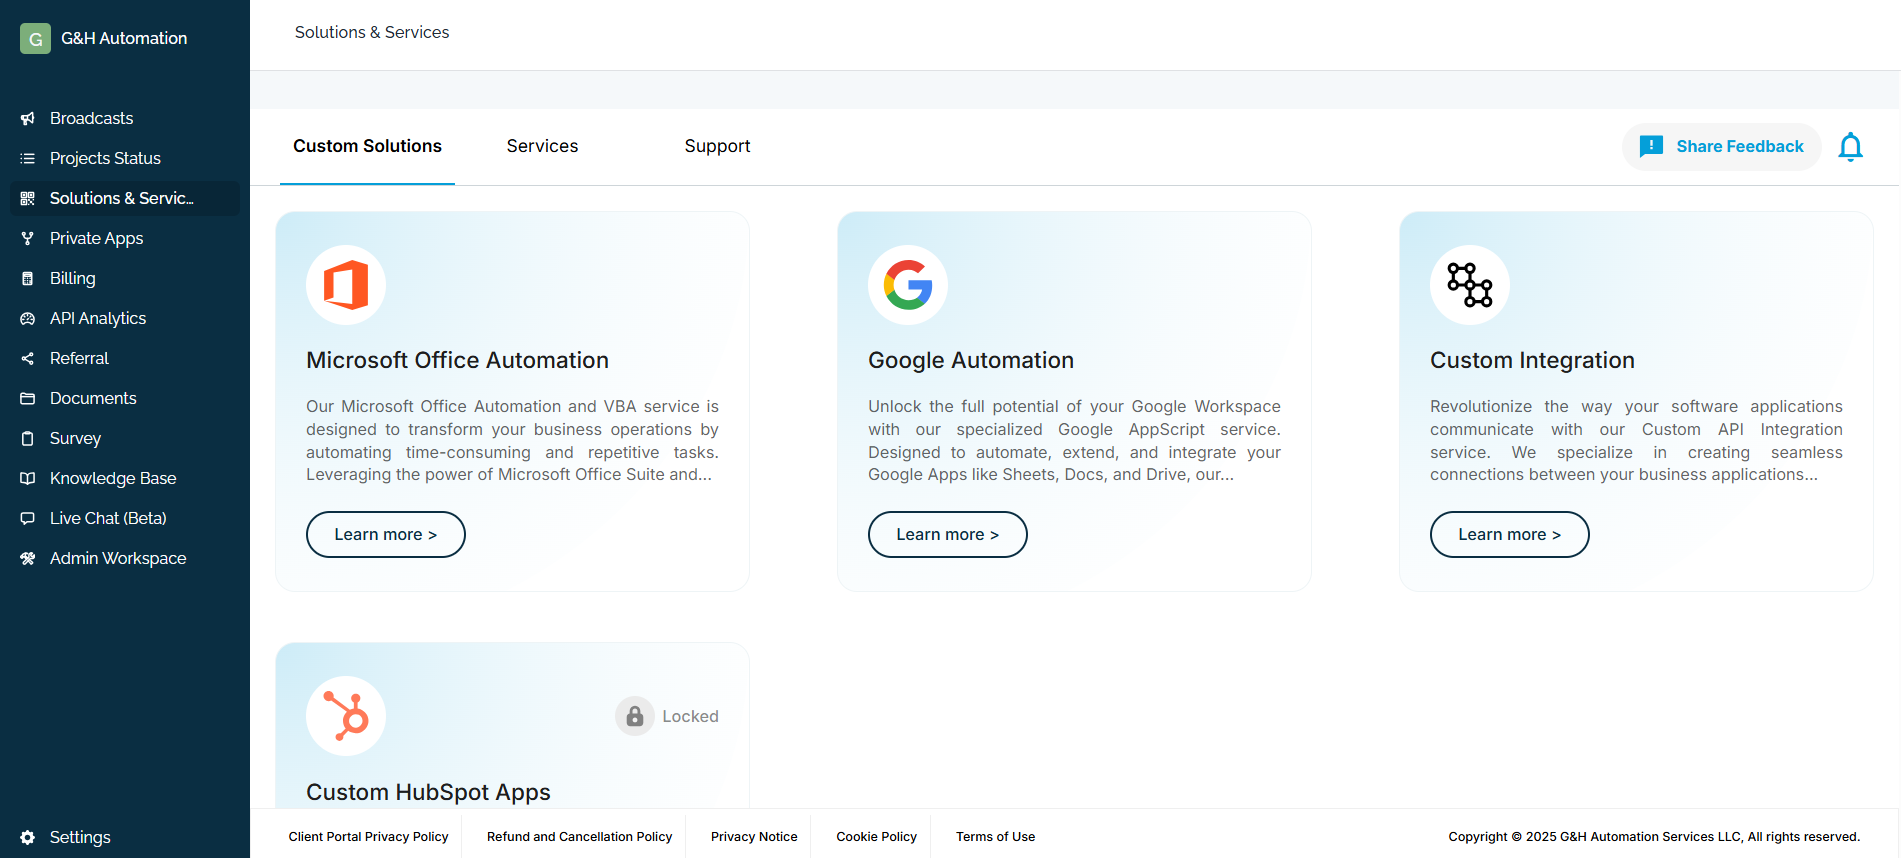Click the Custom Integration nodes icon
1901x858 pixels.
coord(1470,285)
